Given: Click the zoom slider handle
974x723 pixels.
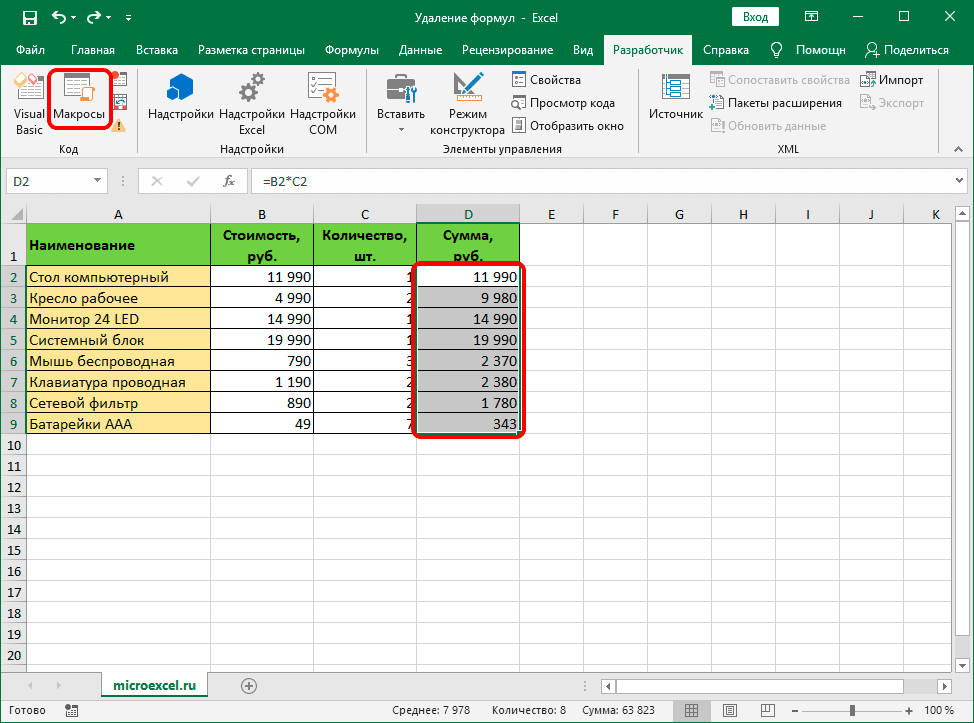Looking at the screenshot, I should click(x=853, y=710).
